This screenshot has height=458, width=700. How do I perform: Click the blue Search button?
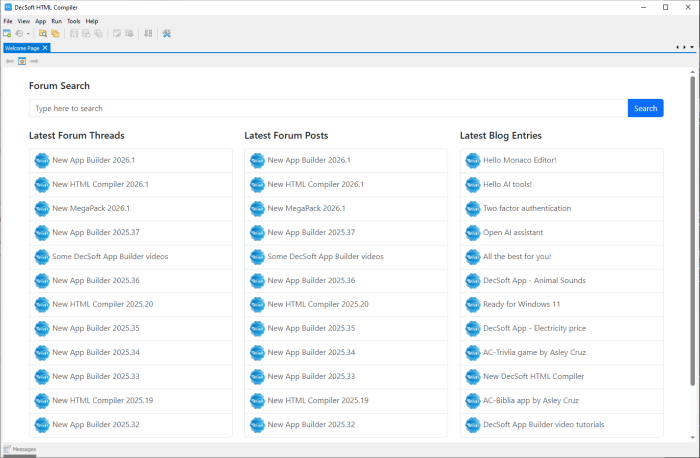pyautogui.click(x=646, y=108)
